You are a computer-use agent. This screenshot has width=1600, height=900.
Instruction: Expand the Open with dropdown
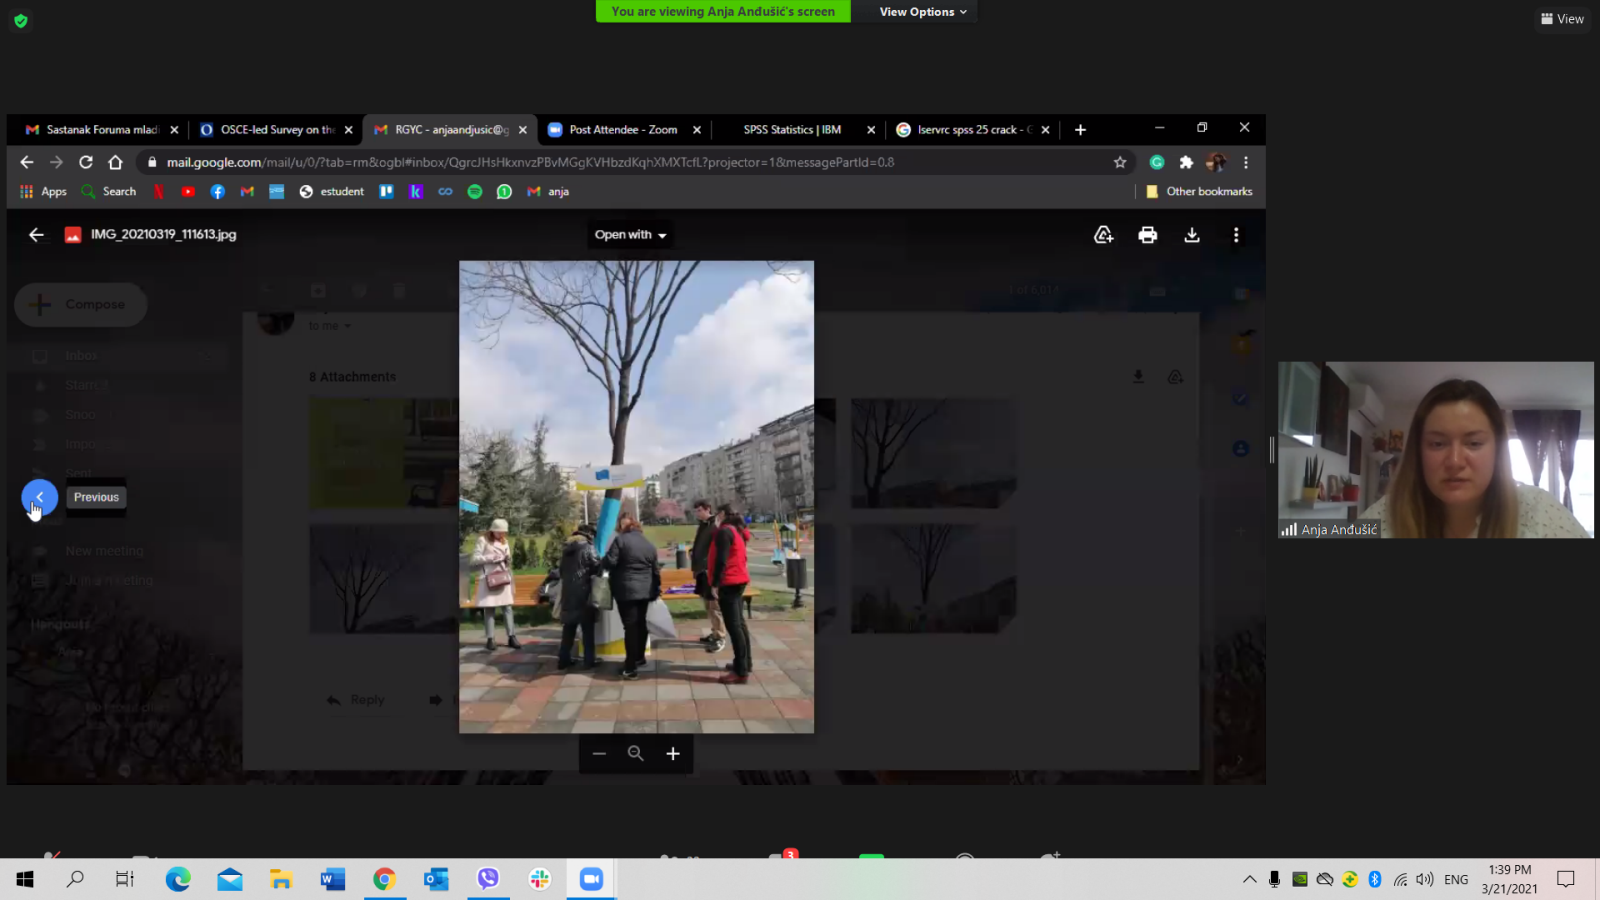pyautogui.click(x=630, y=235)
